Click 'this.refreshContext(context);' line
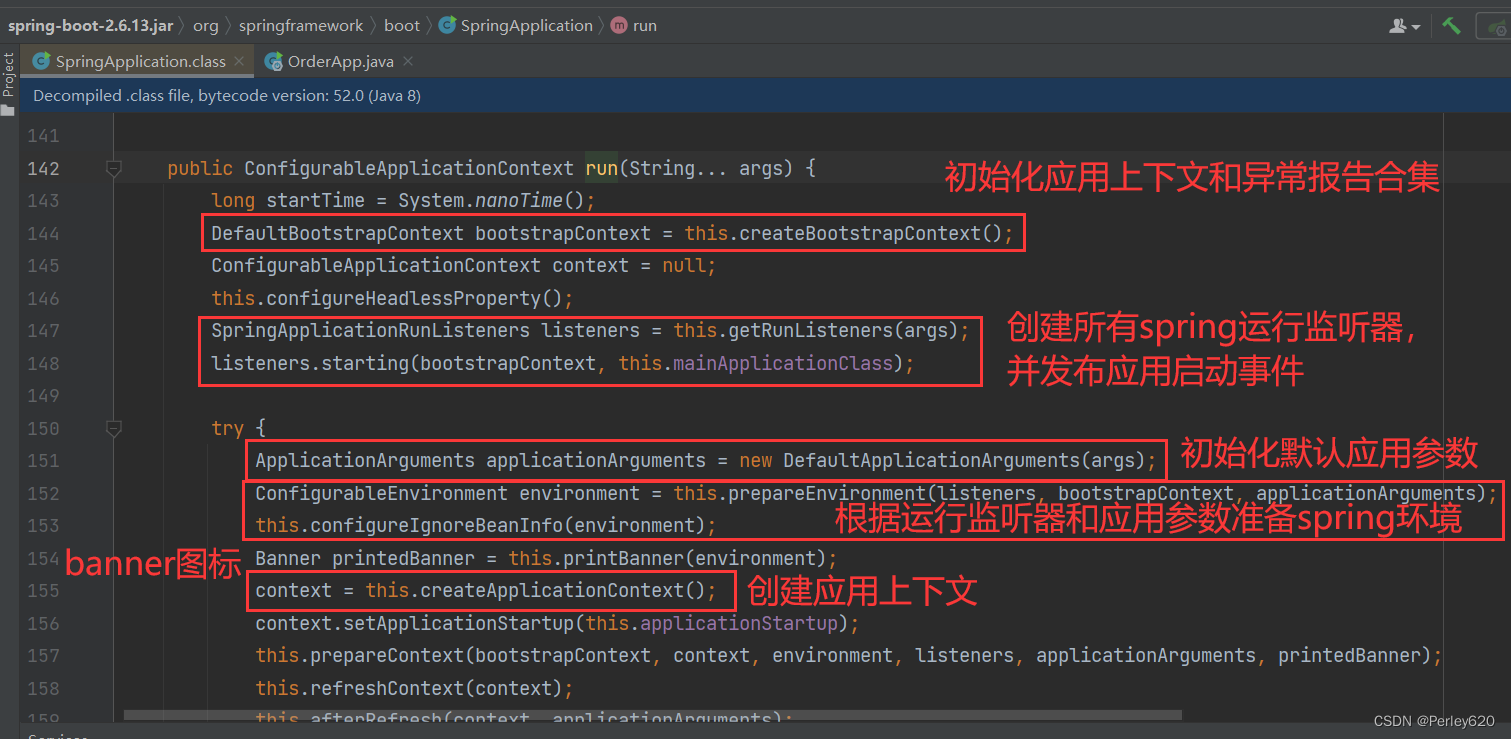 coord(414,688)
